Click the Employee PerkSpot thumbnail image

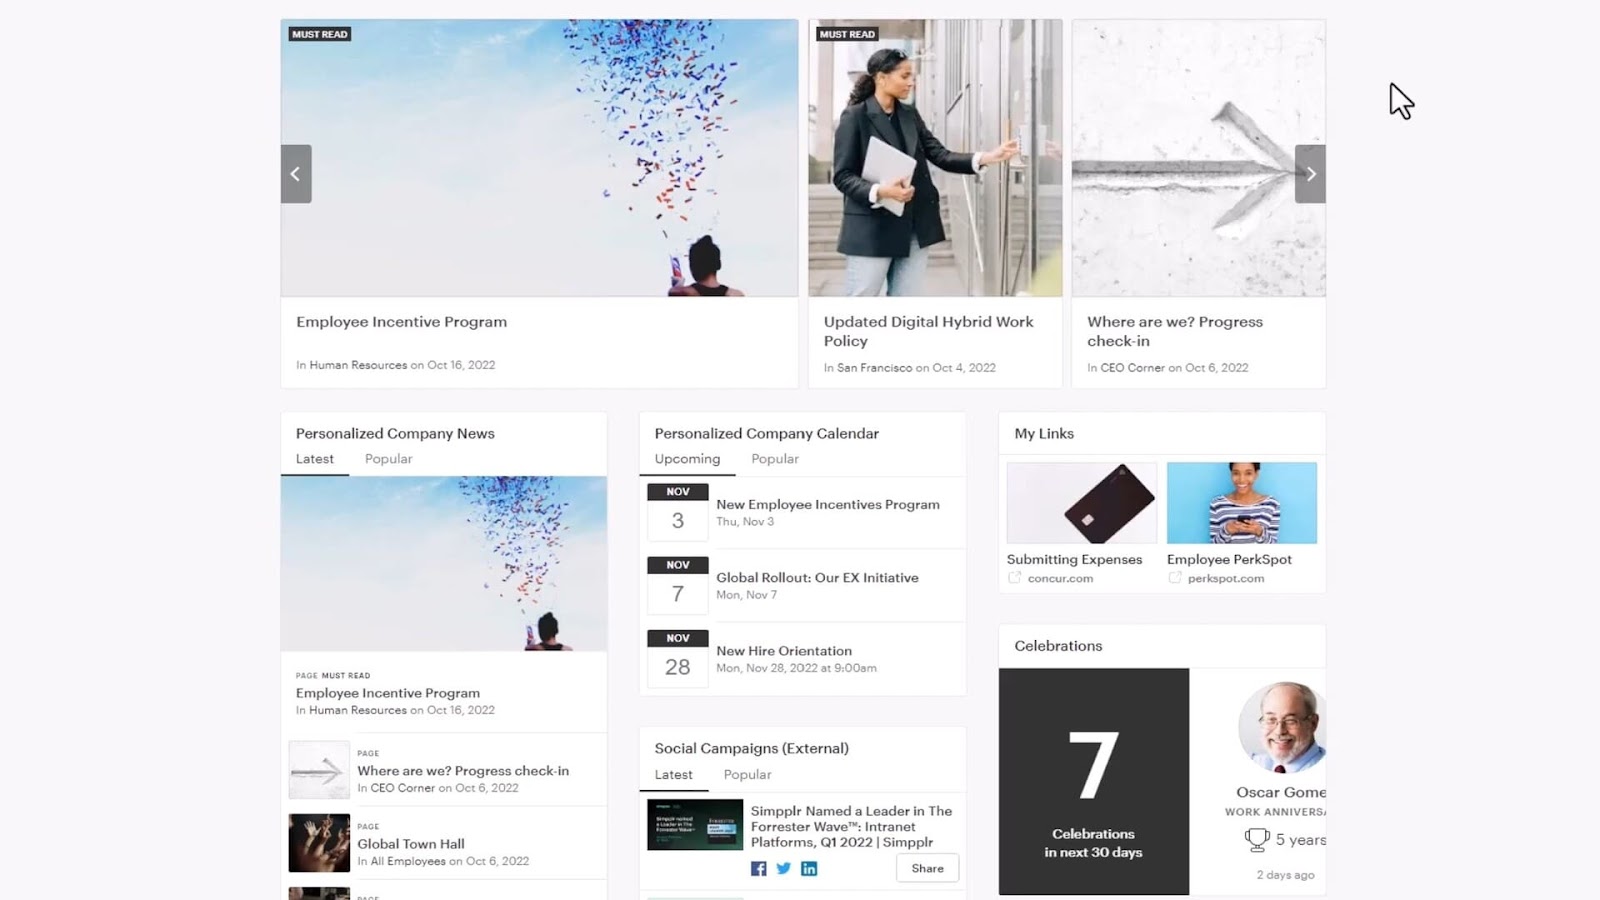point(1241,503)
